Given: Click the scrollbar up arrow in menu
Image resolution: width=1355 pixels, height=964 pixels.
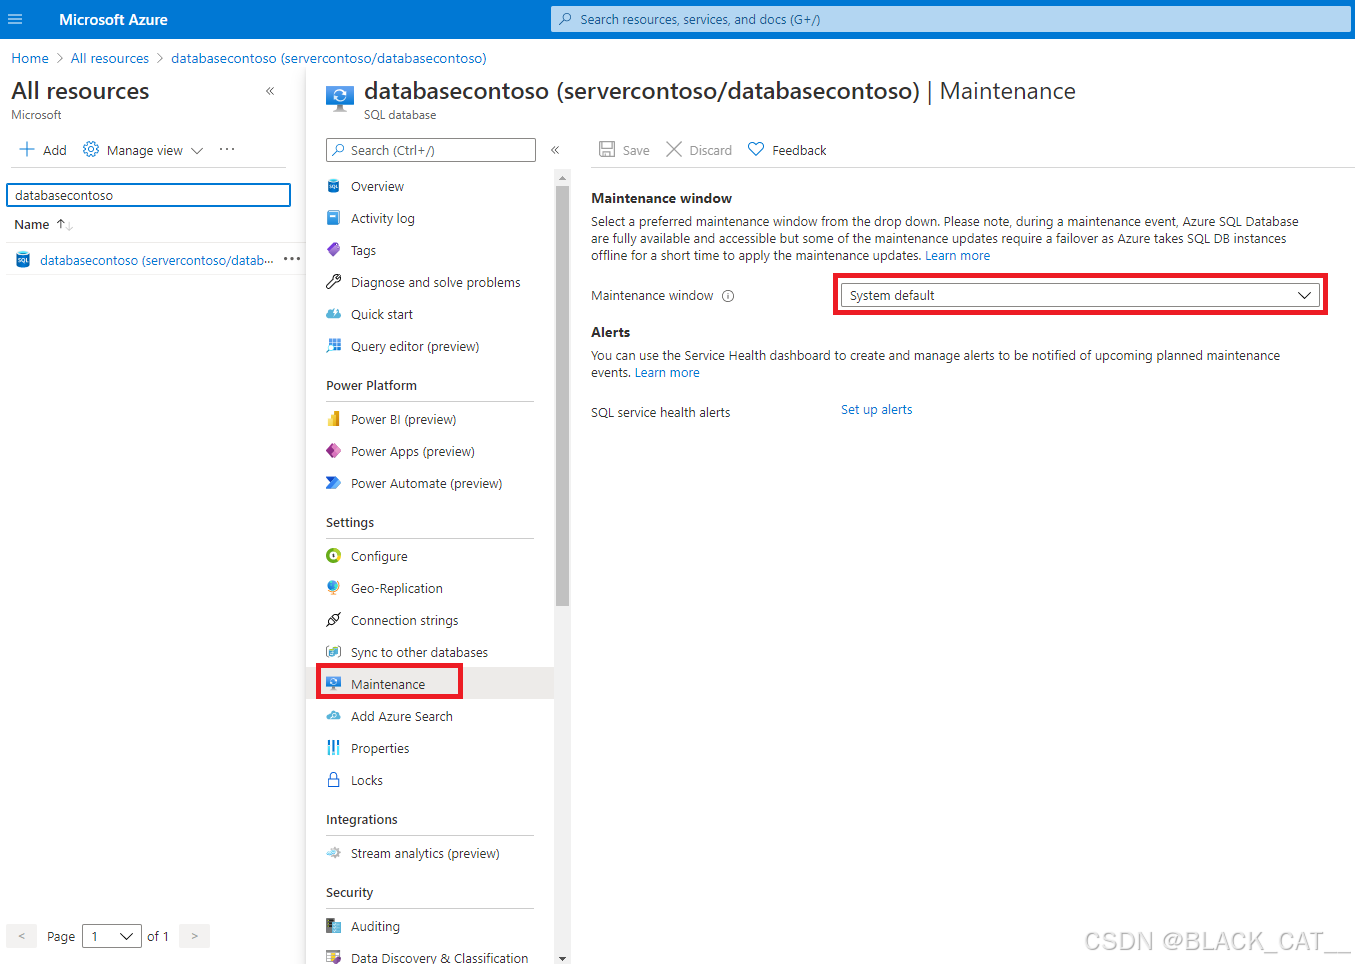Looking at the screenshot, I should (562, 178).
